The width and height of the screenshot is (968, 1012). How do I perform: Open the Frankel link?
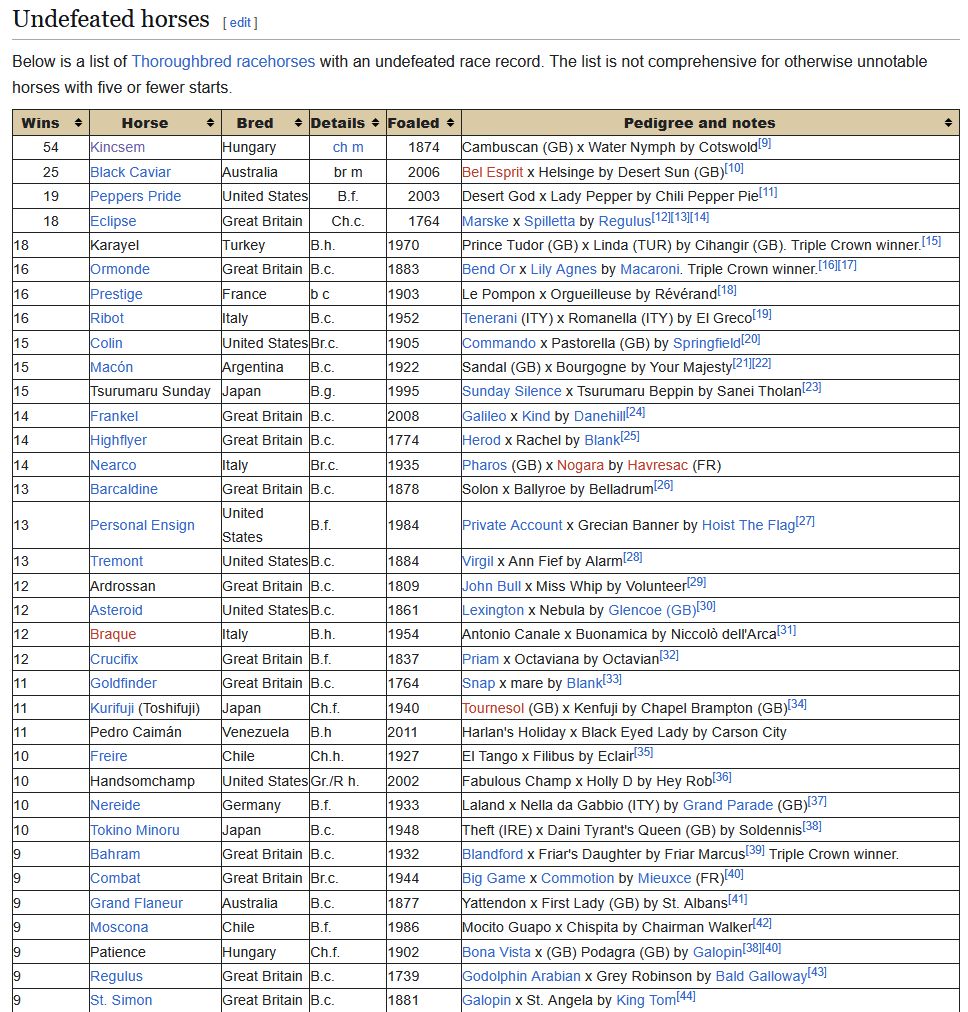[114, 416]
